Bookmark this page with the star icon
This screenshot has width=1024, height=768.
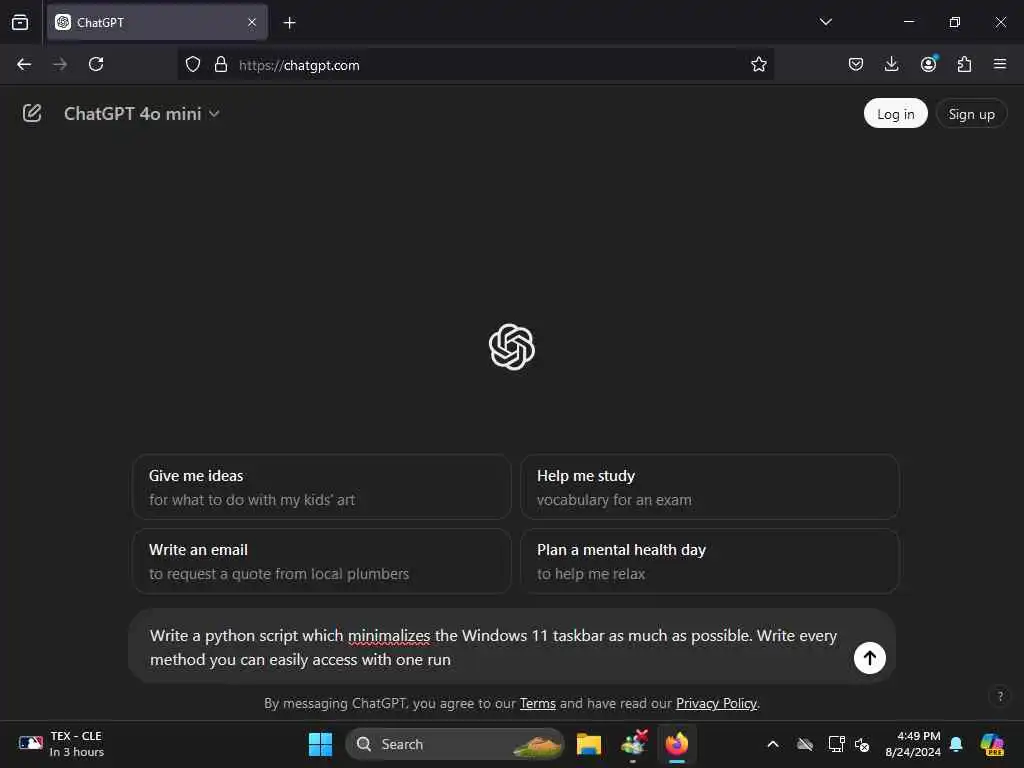758,64
